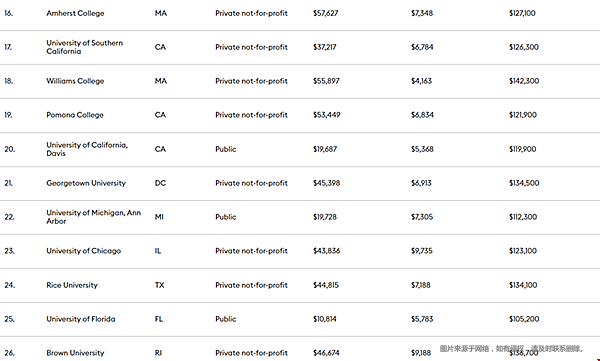Image resolution: width=600 pixels, height=361 pixels.
Task: Click the $19,728 cost for Michigan
Action: tap(325, 217)
